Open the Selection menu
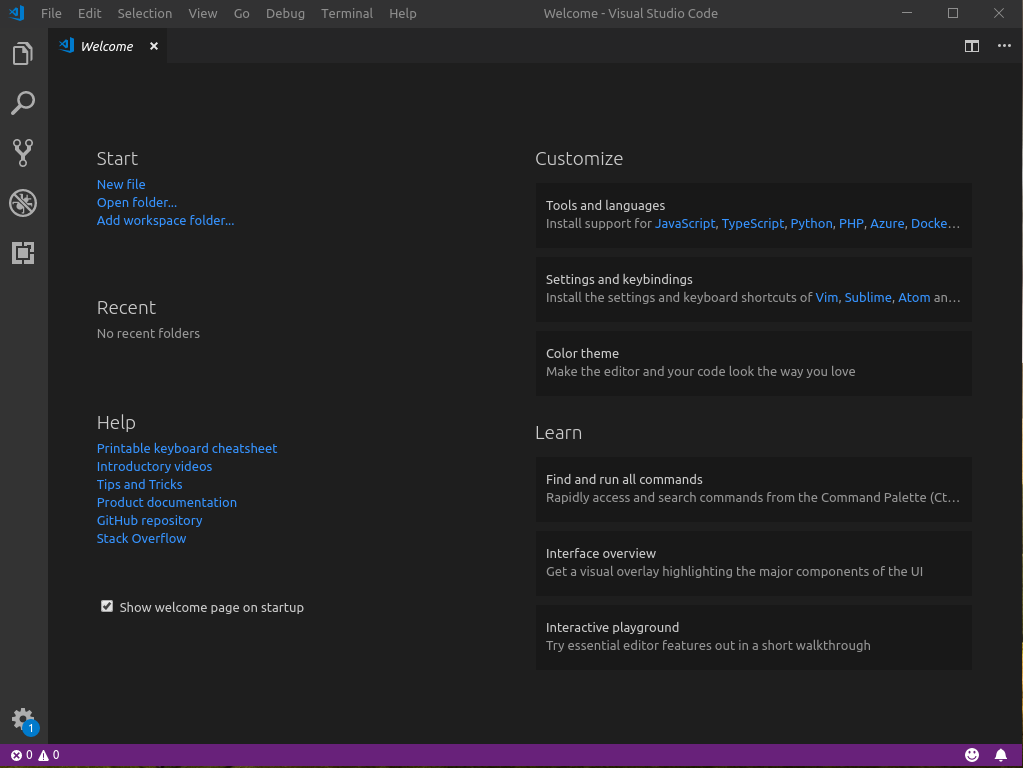1023x768 pixels. click(145, 13)
